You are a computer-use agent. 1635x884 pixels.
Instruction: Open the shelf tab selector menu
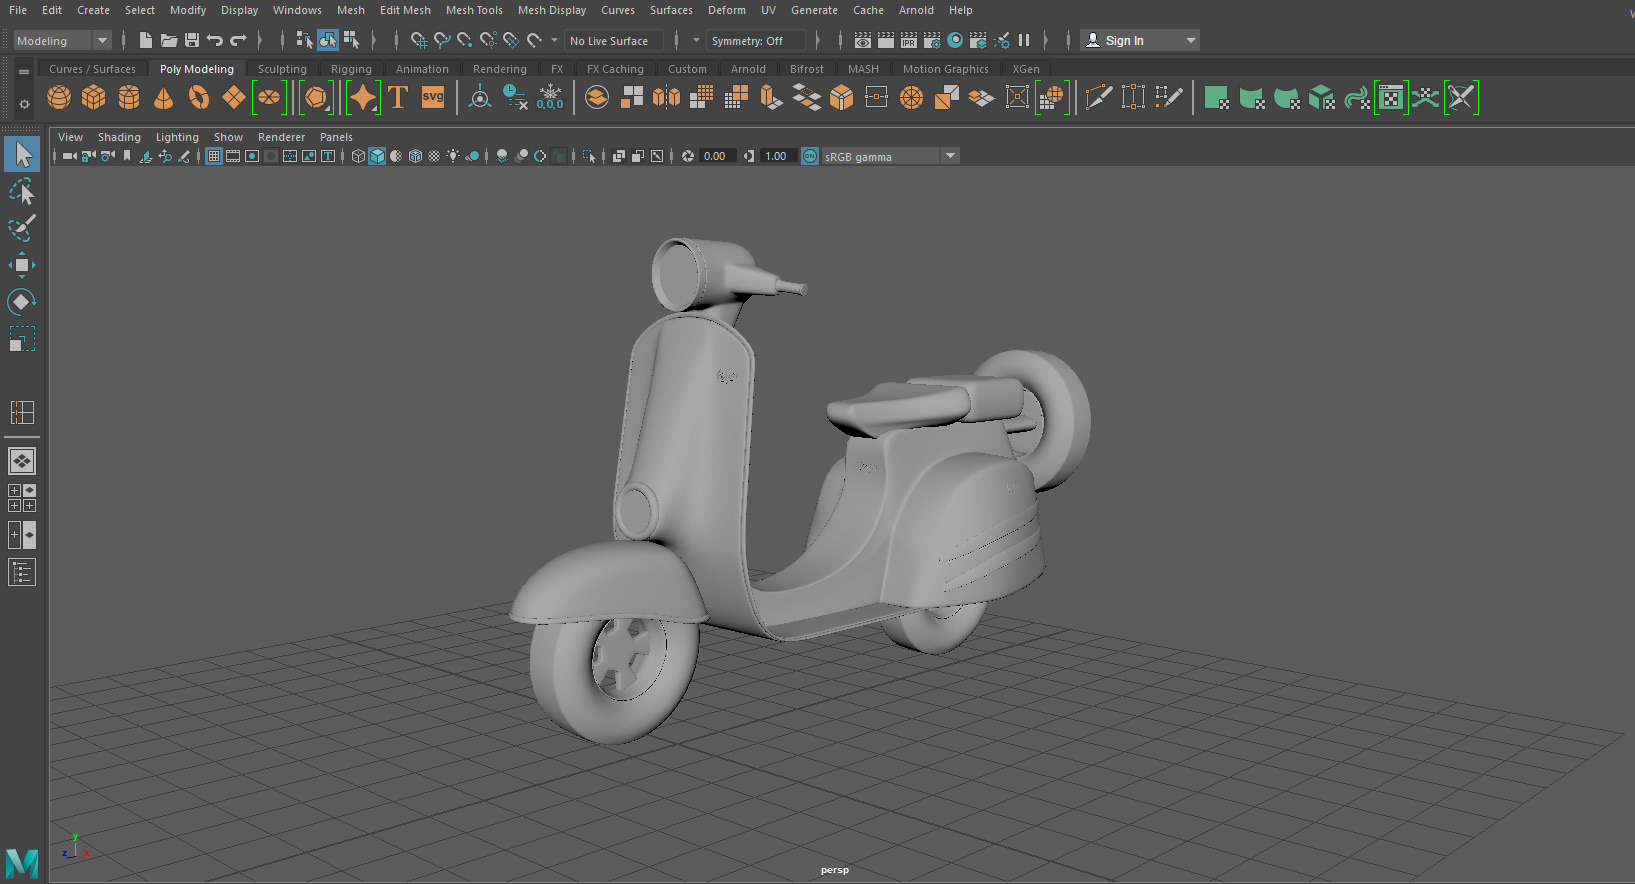point(24,71)
